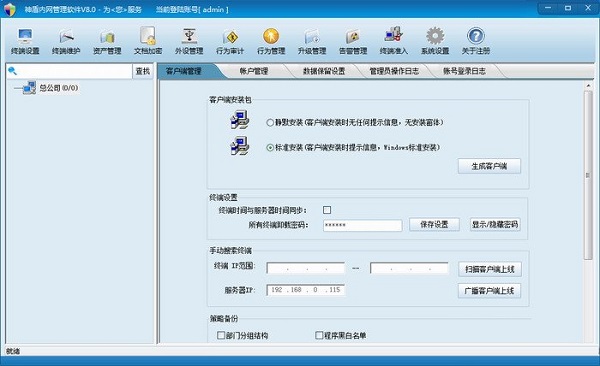Open 告警管理 toolbar icon
600x366 pixels.
(353, 41)
